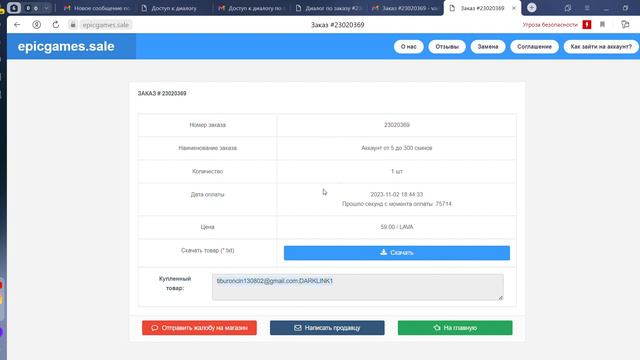Click the green На главную button
Screen dimensions: 640x360
tap(455, 328)
